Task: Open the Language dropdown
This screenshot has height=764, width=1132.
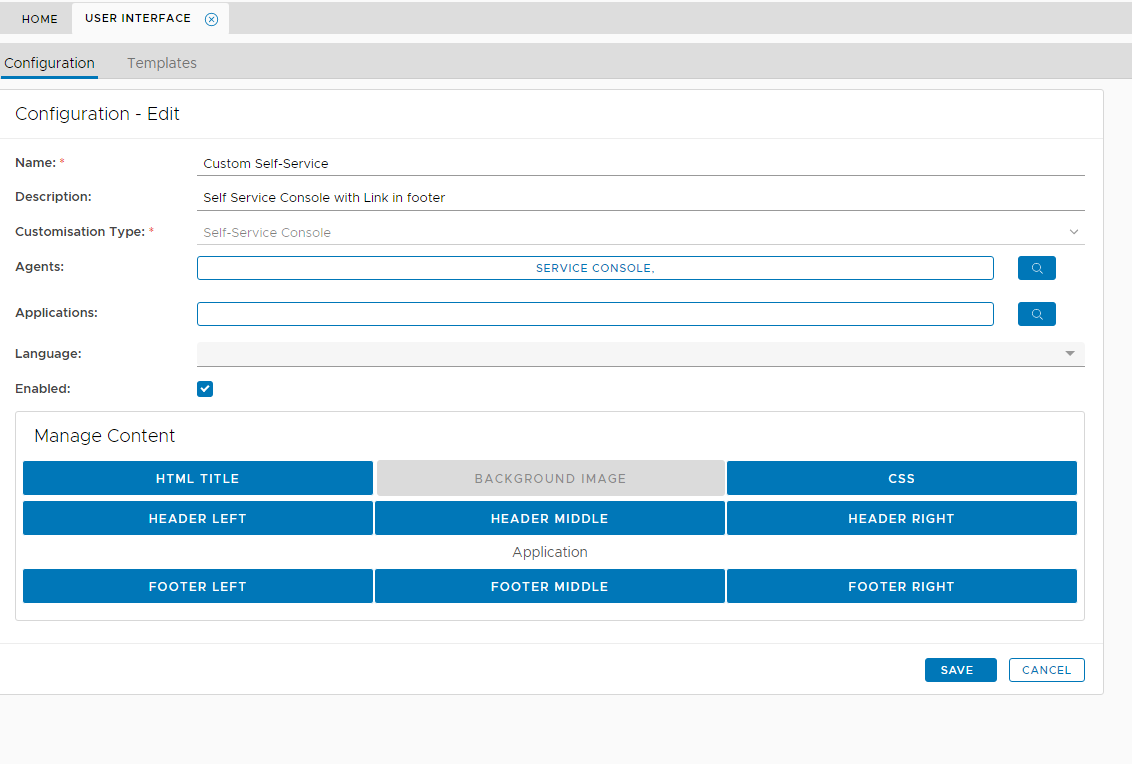Action: point(1069,354)
